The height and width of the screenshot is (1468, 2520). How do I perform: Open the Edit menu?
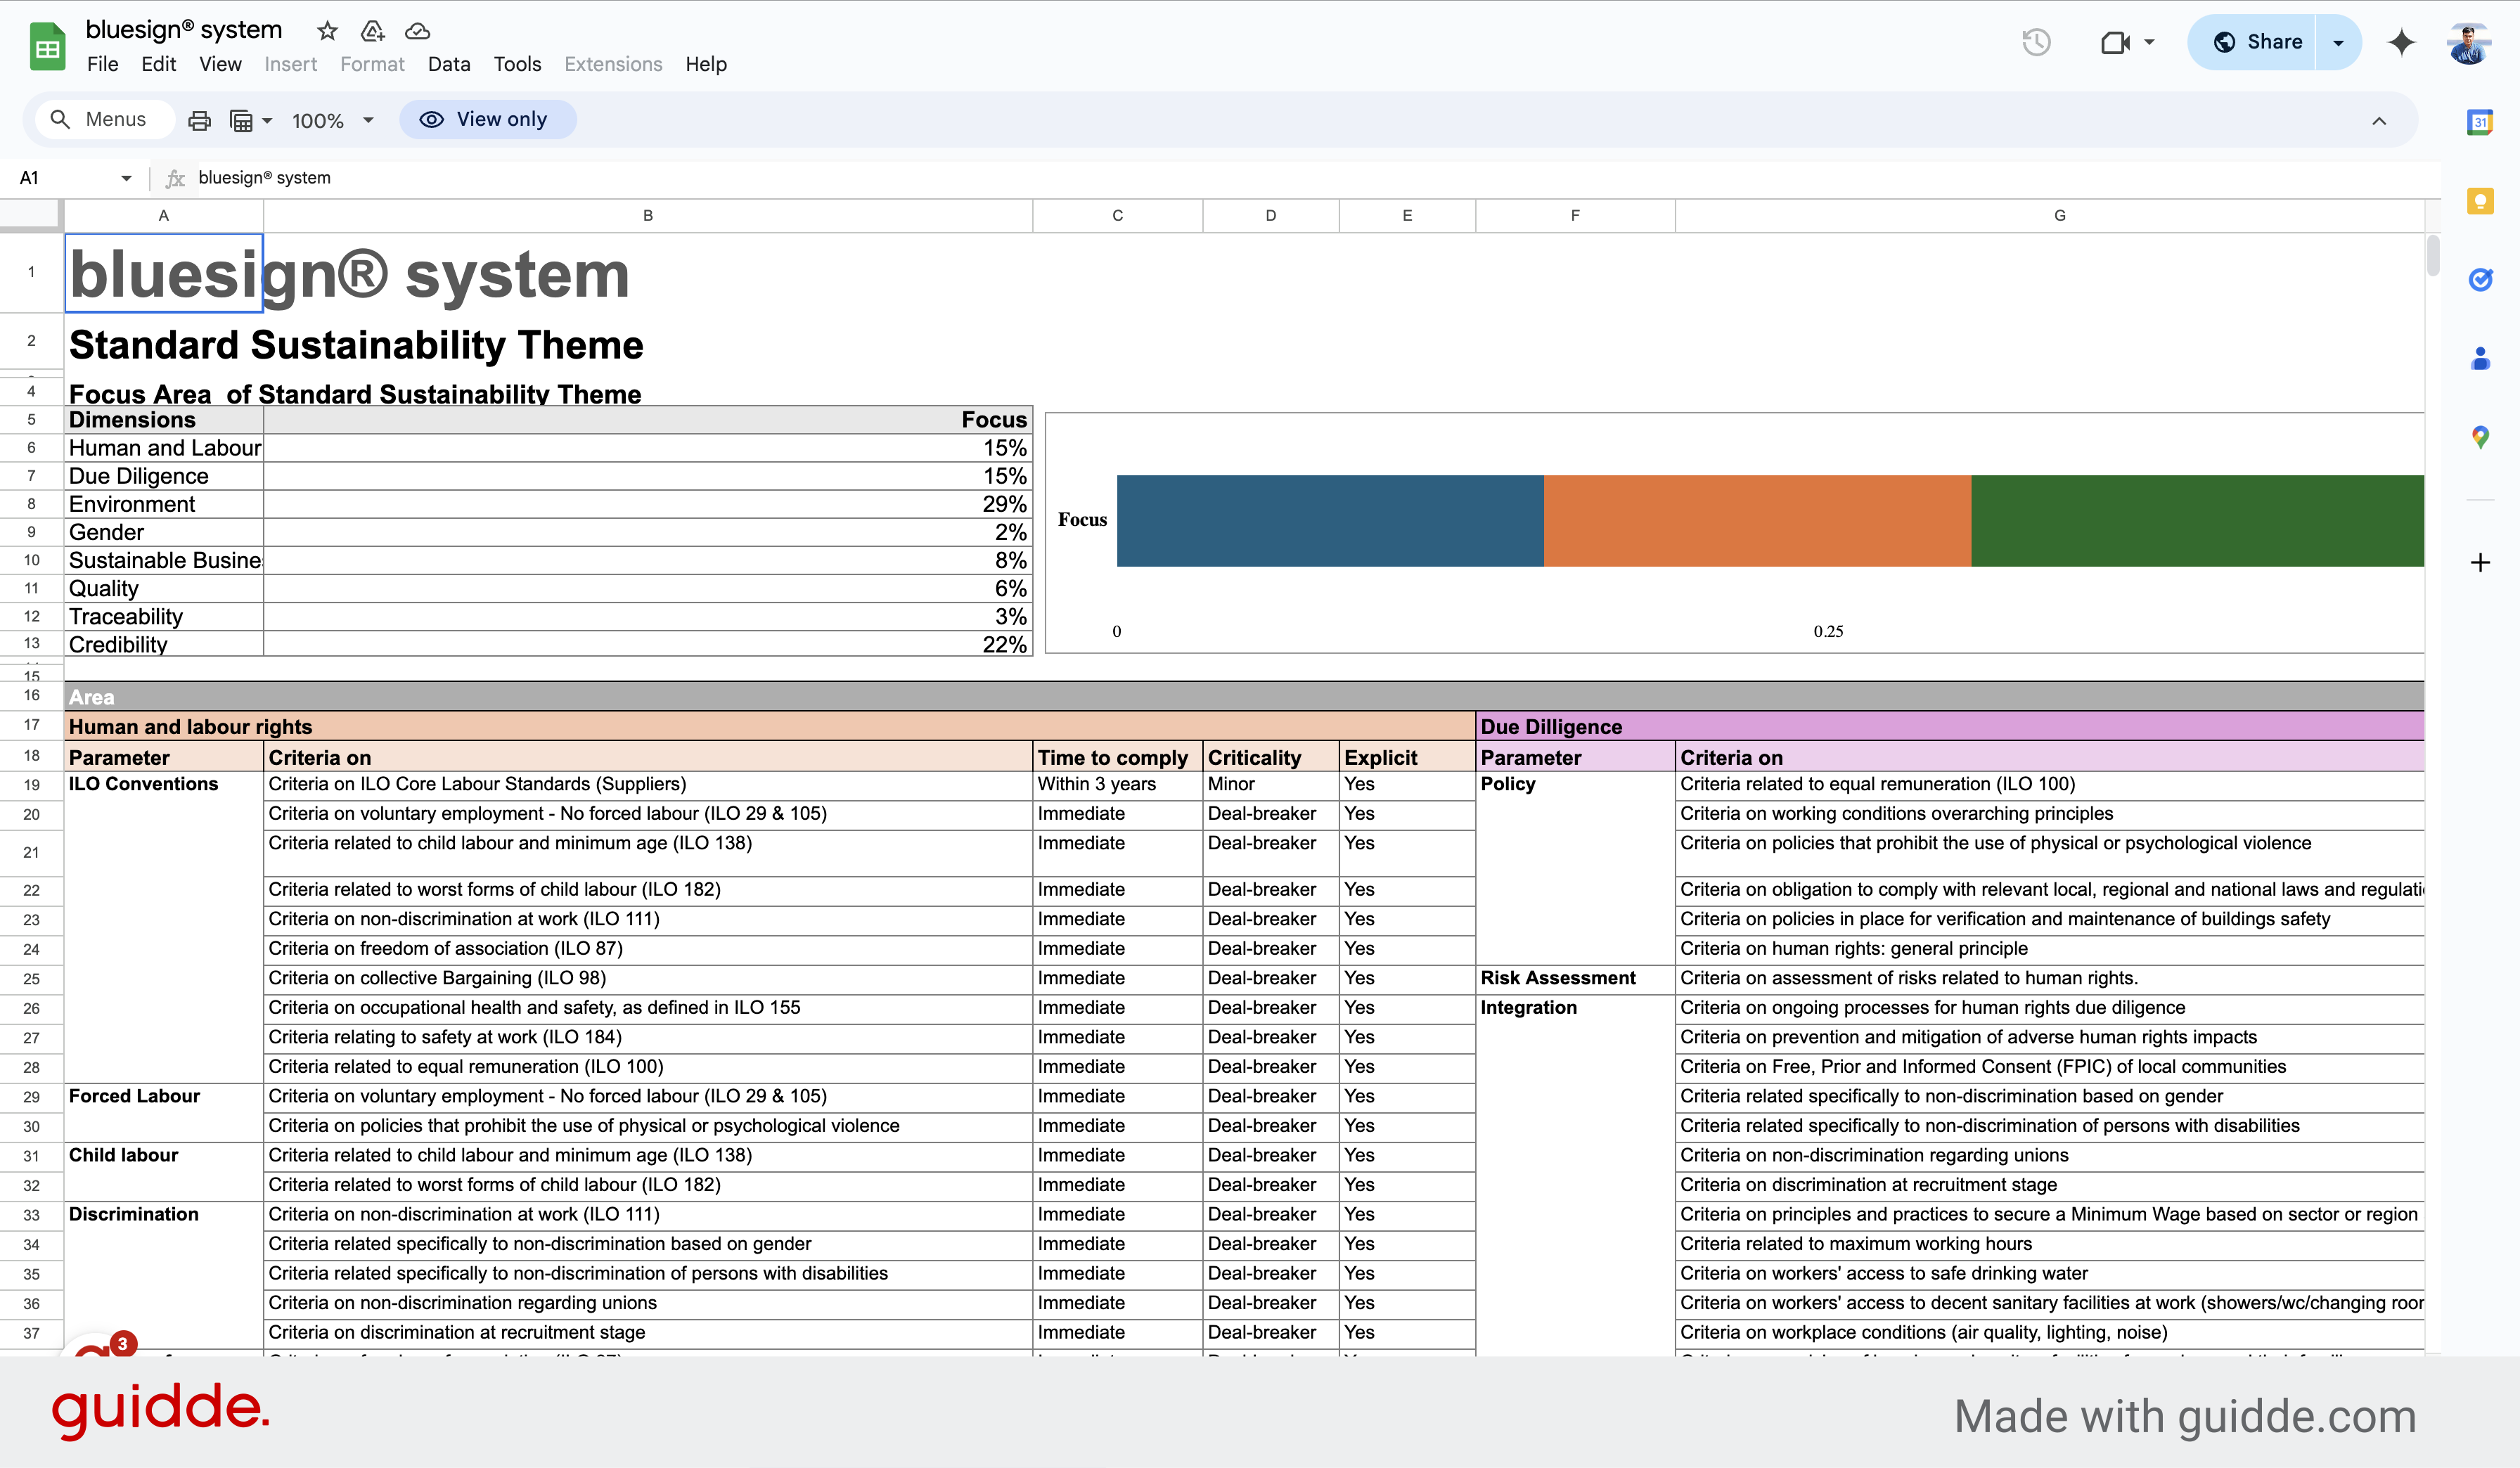point(158,64)
